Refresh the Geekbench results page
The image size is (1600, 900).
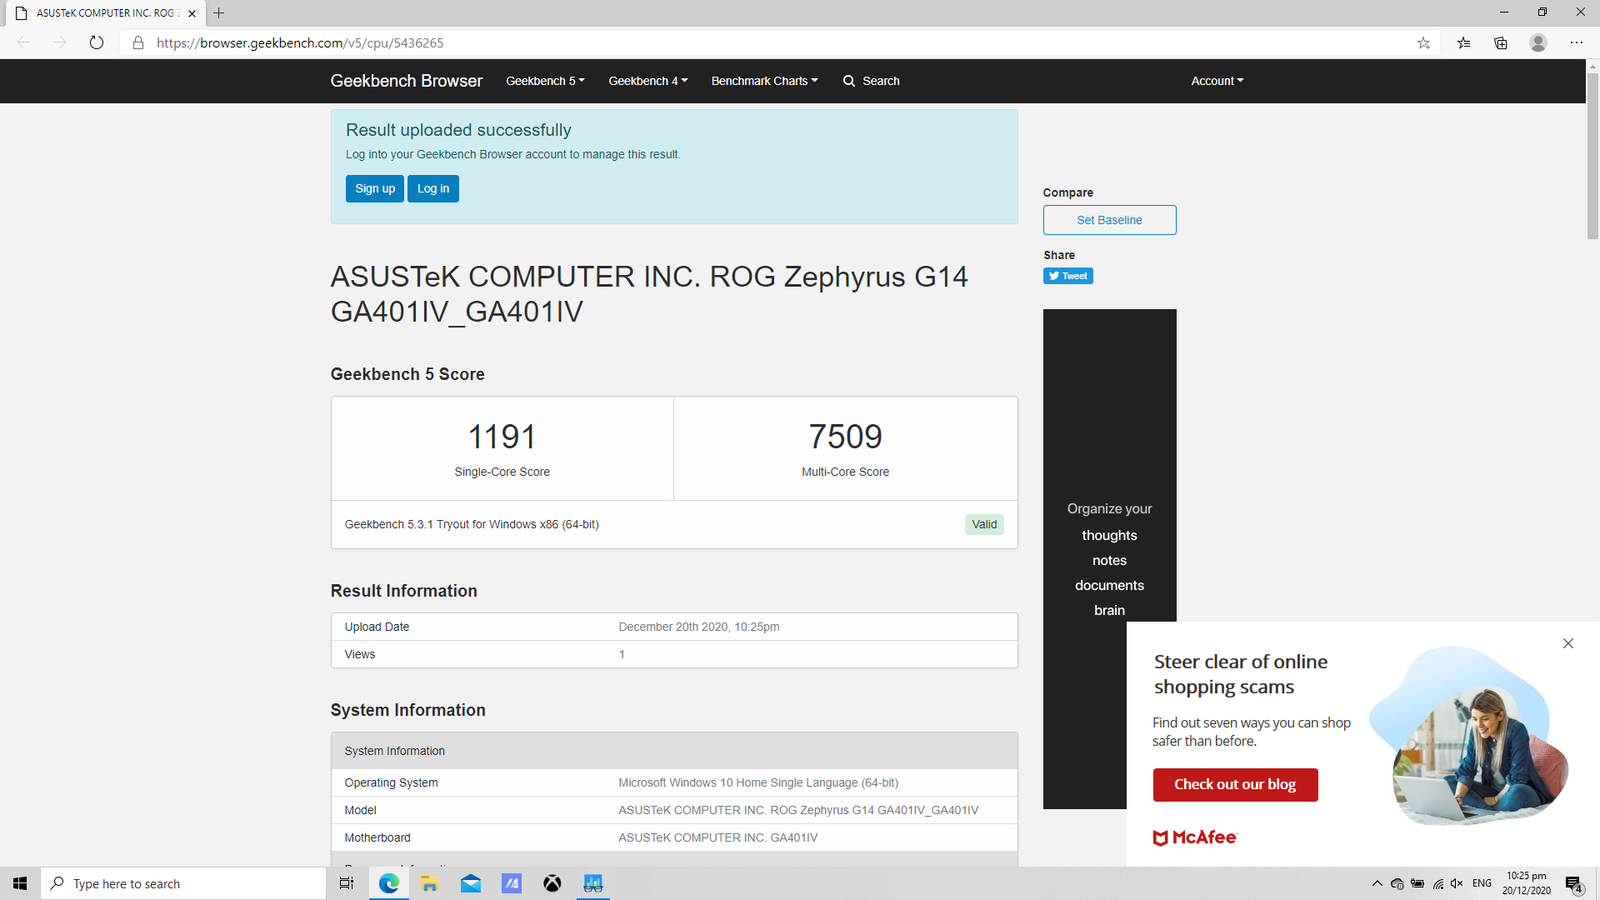[96, 43]
